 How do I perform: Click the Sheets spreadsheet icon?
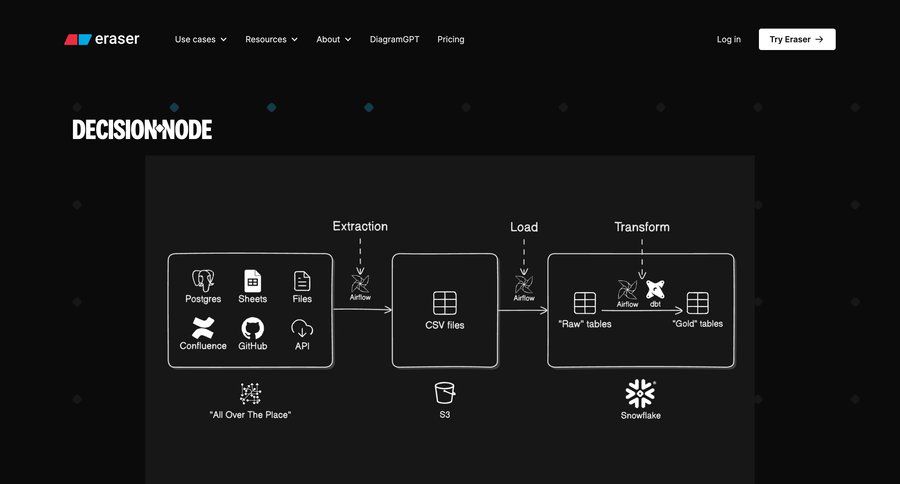(x=253, y=281)
